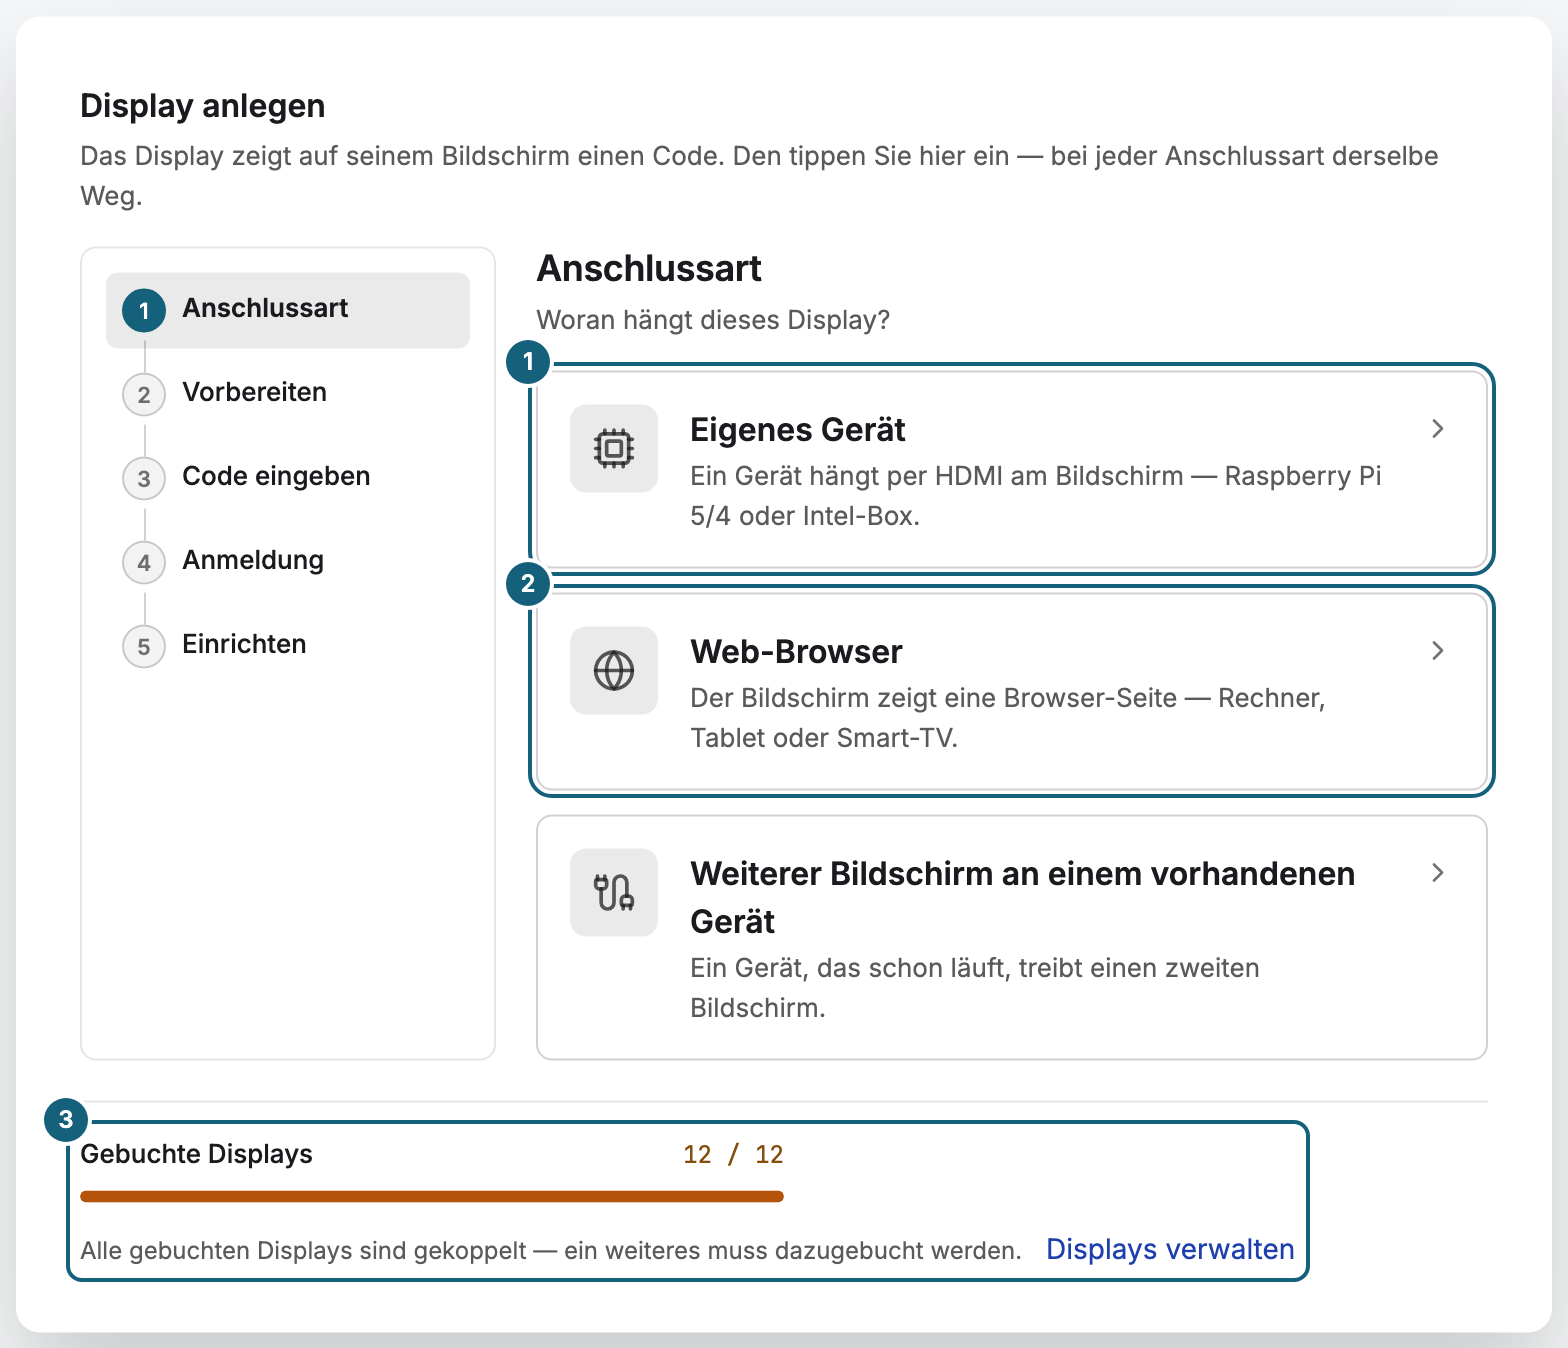
Task: Select the Anschlussart step in the sidebar
Action: pos(288,310)
